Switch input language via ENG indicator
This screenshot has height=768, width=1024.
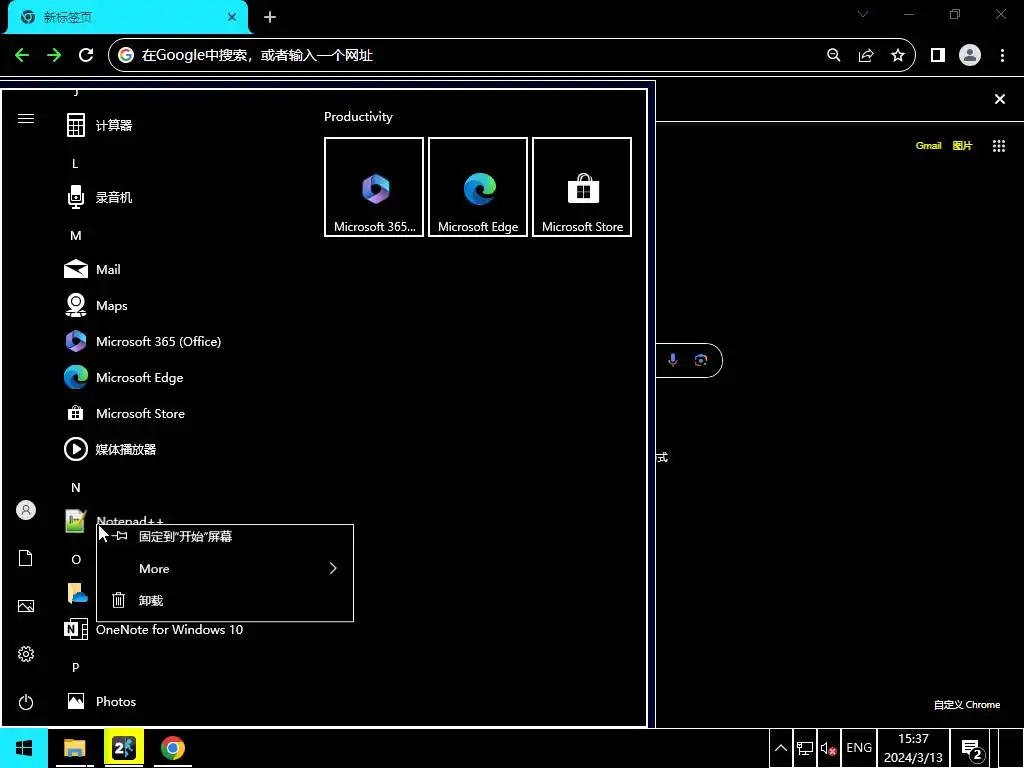click(x=859, y=748)
